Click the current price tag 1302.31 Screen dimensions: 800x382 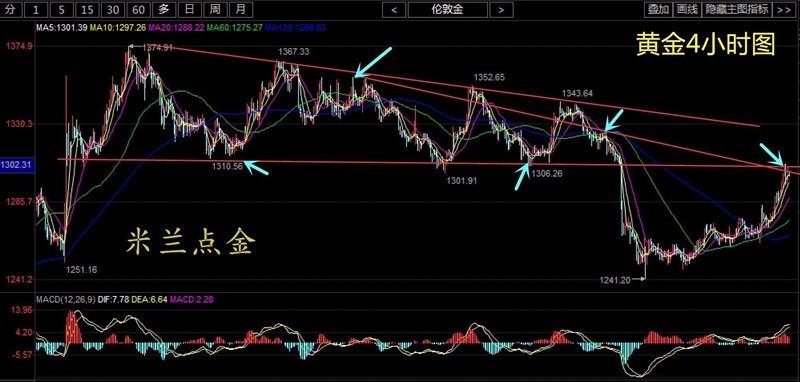point(16,165)
